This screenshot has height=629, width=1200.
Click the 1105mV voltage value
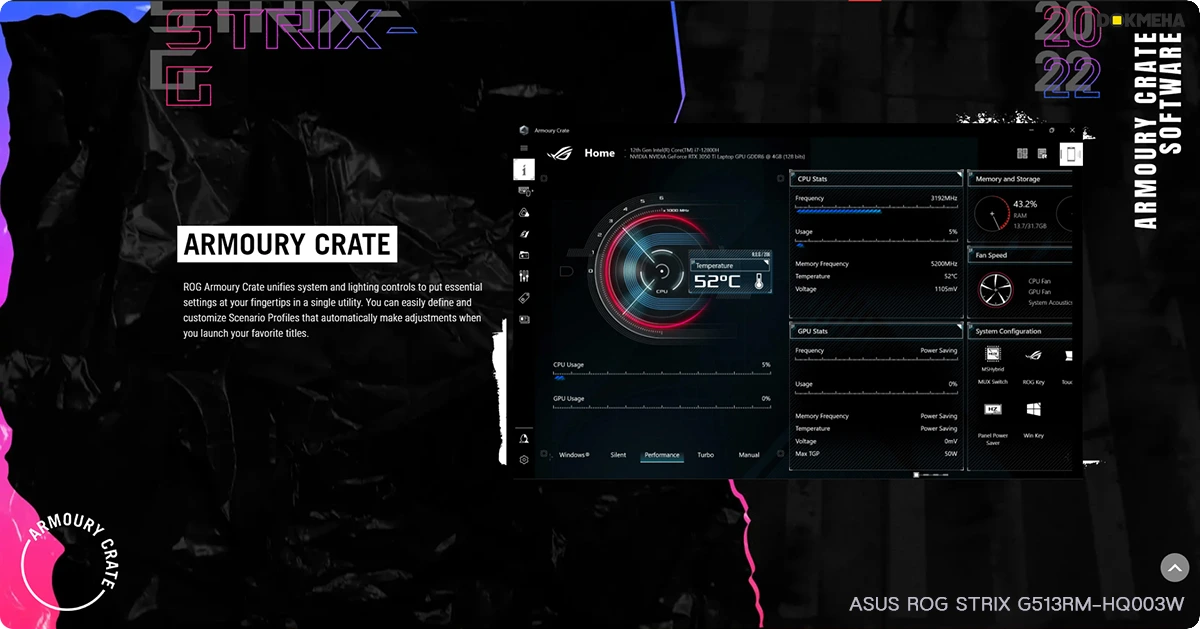click(x=946, y=289)
